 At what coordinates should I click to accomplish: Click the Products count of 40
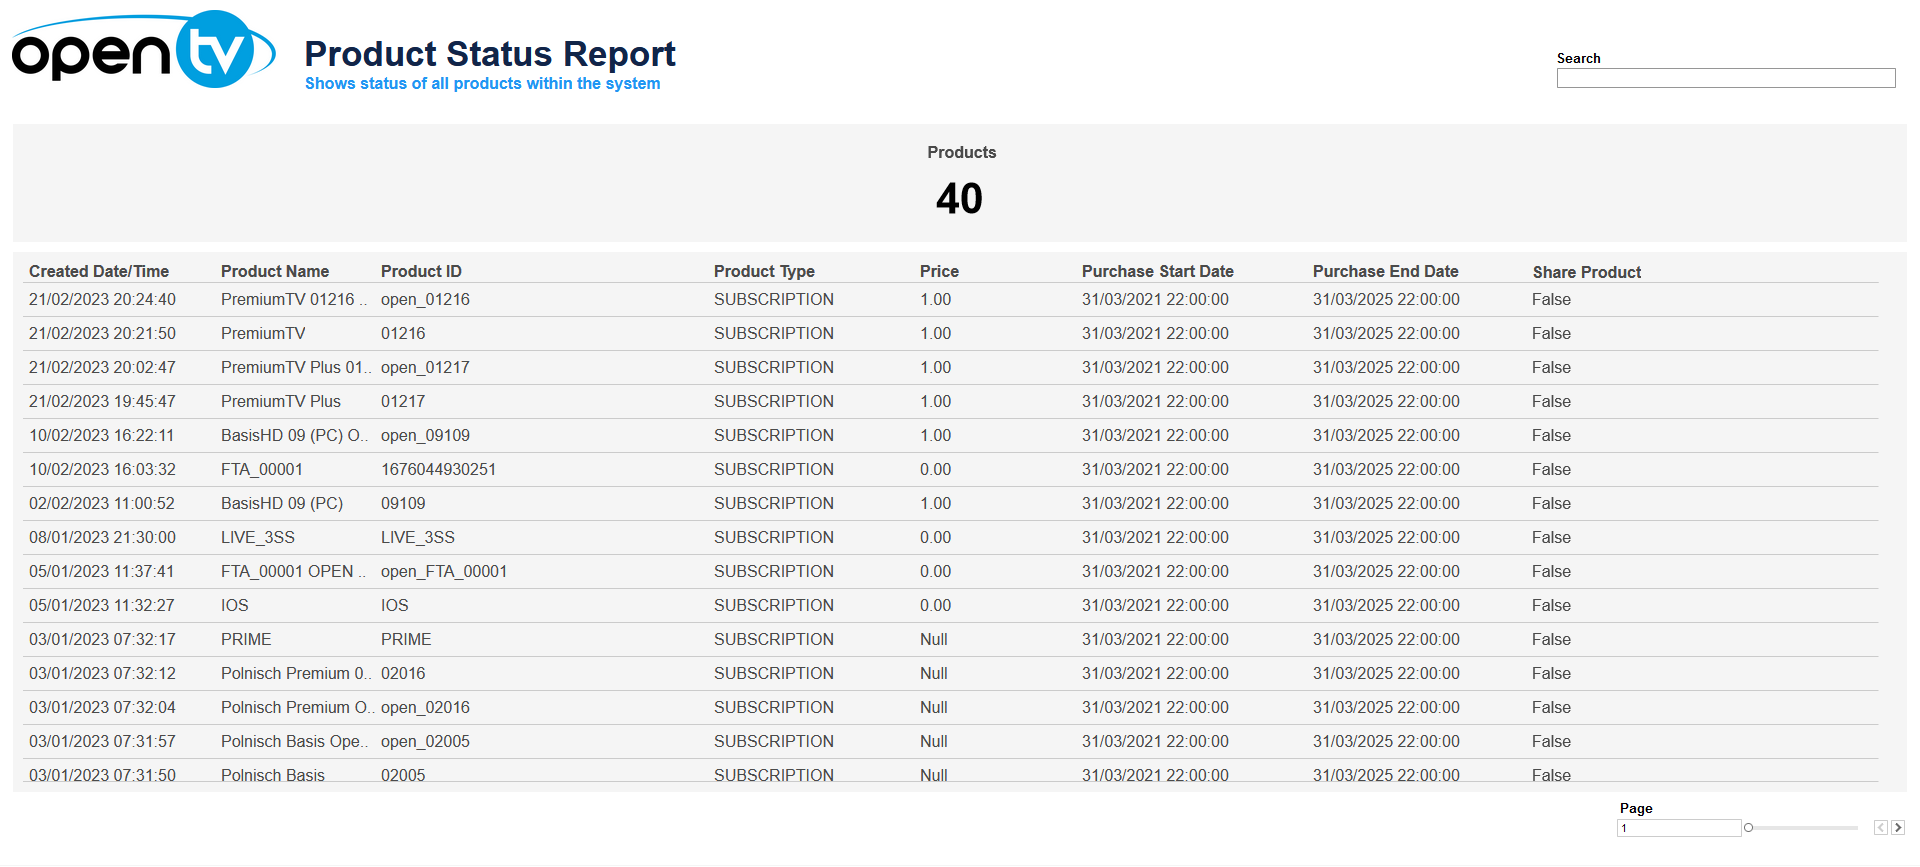[959, 198]
